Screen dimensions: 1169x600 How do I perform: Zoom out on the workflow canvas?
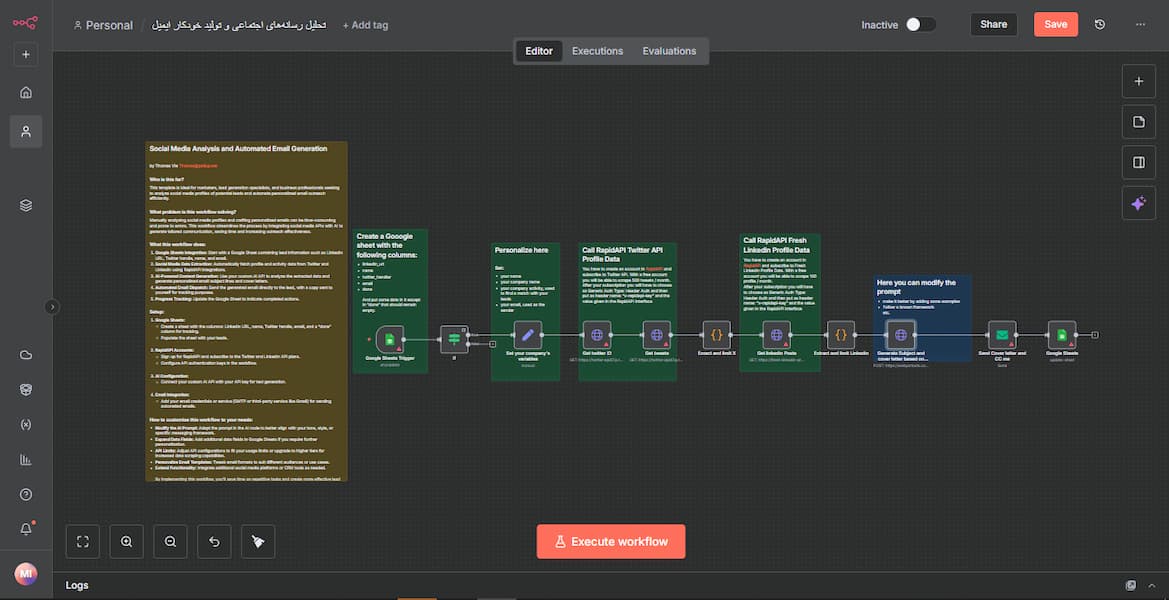(x=171, y=541)
